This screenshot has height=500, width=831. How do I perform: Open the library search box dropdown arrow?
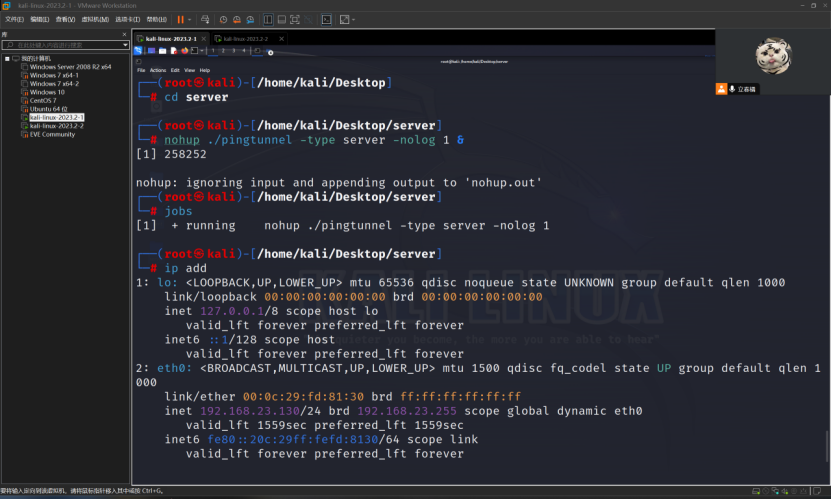click(125, 45)
